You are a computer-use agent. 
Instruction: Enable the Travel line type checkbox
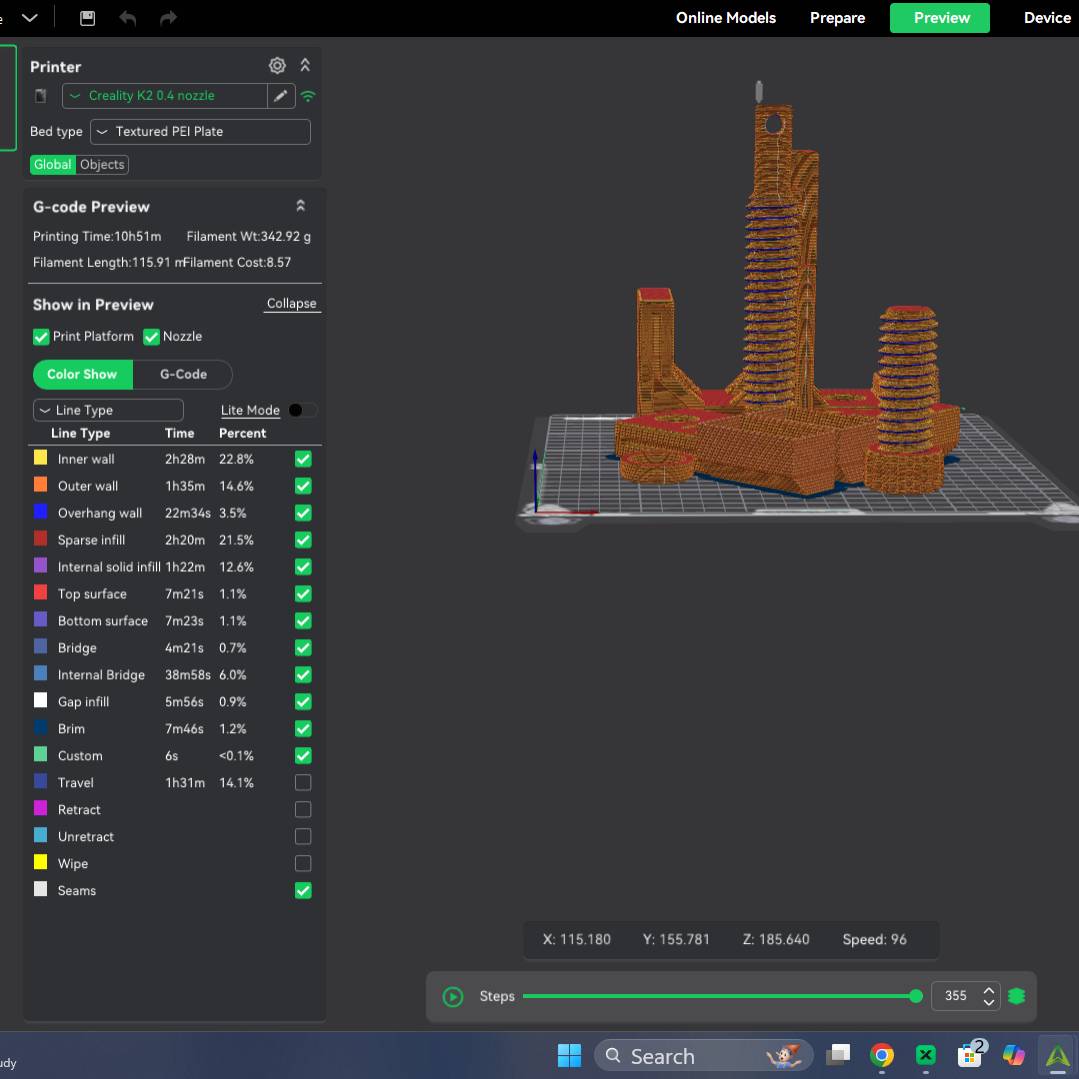click(303, 783)
